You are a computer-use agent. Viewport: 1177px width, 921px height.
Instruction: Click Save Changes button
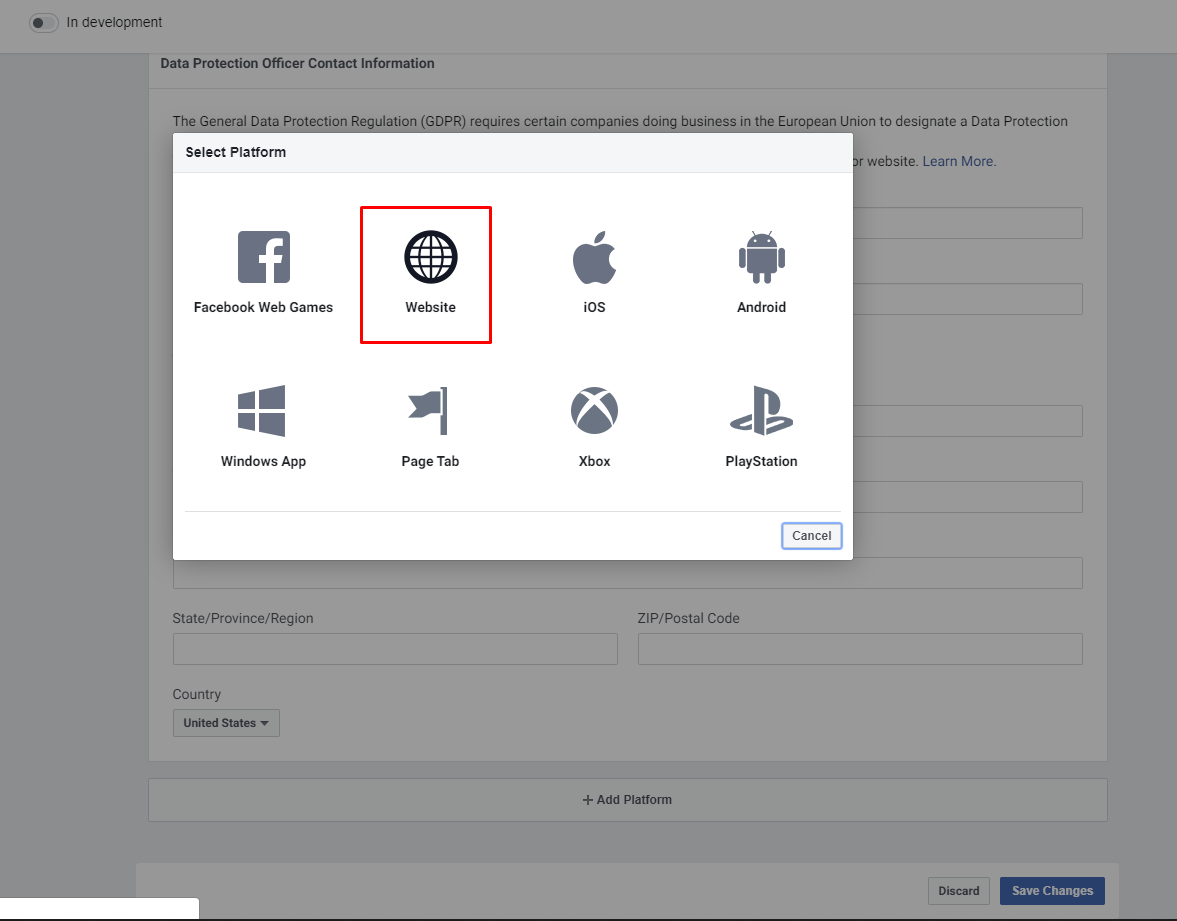click(1052, 891)
